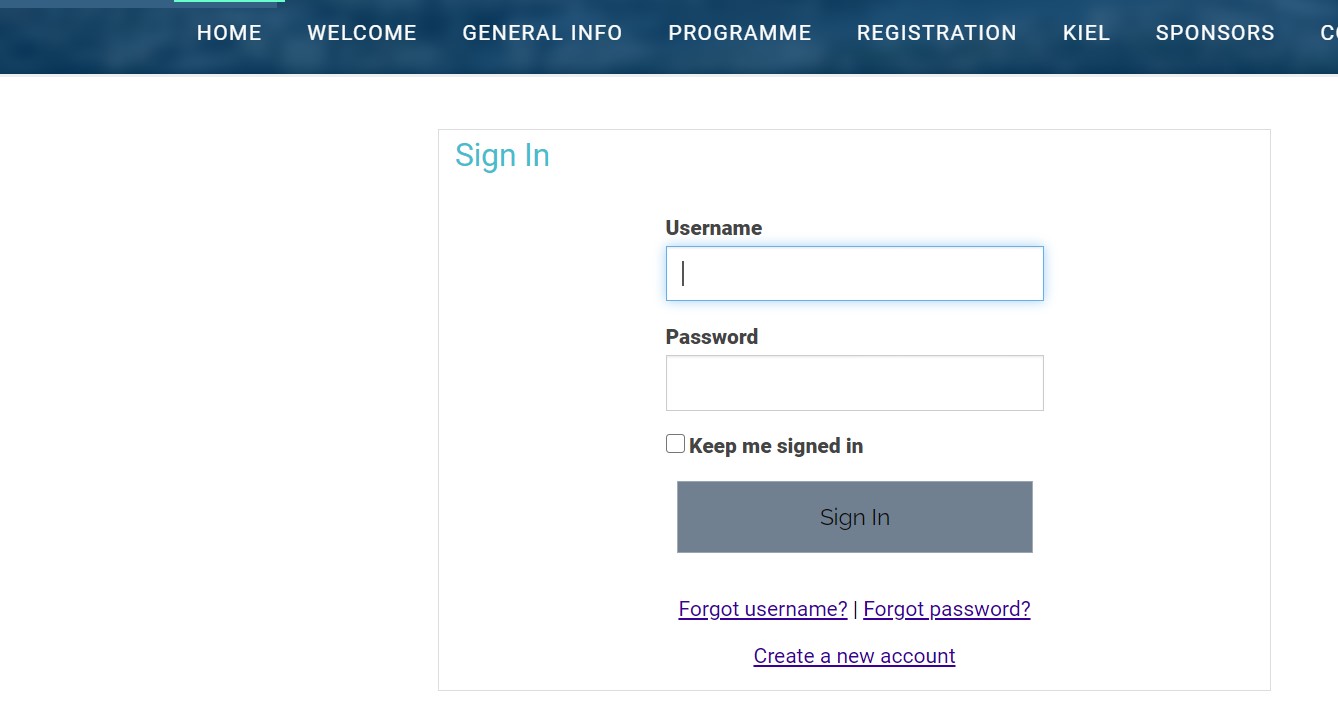Screen dimensions: 1338x703
Task: Click the Username field label
Action: click(714, 228)
